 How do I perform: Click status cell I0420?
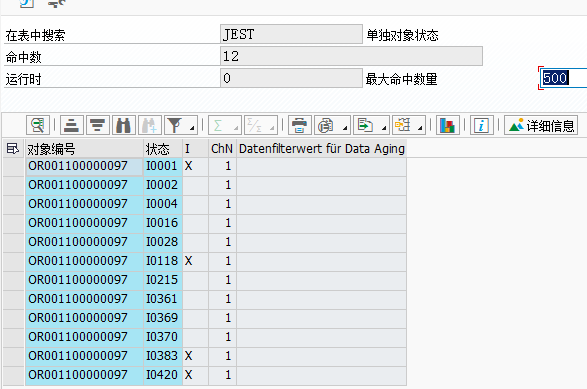(x=163, y=375)
